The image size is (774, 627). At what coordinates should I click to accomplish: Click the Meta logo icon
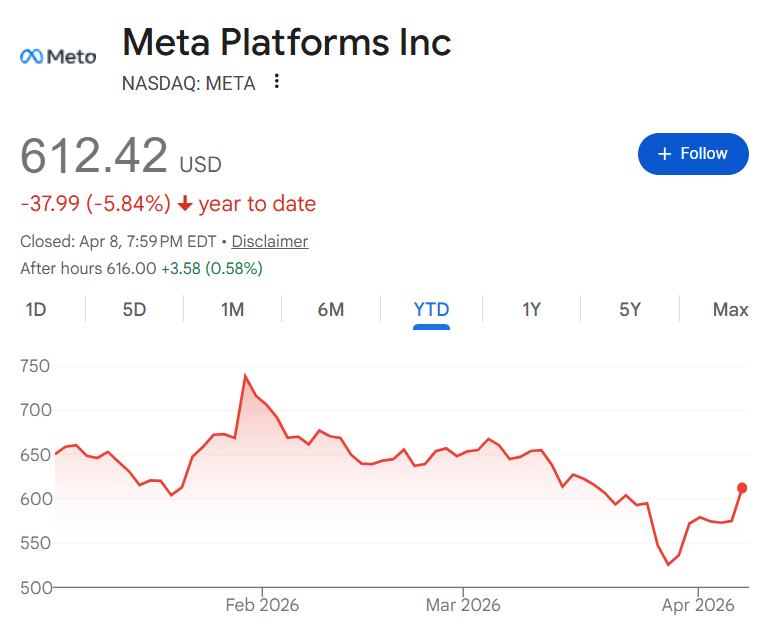(58, 57)
